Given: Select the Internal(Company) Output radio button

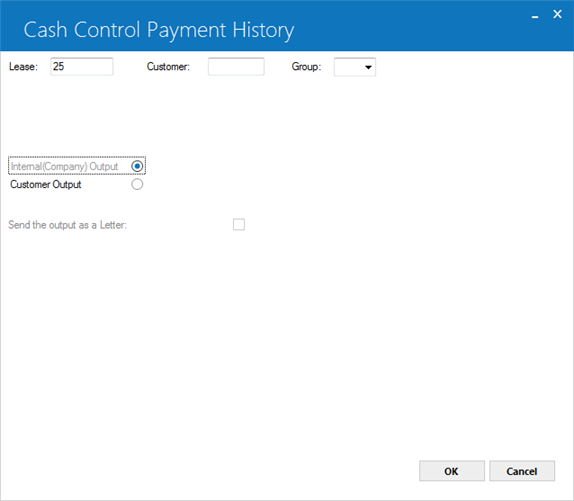Looking at the screenshot, I should (x=137, y=166).
